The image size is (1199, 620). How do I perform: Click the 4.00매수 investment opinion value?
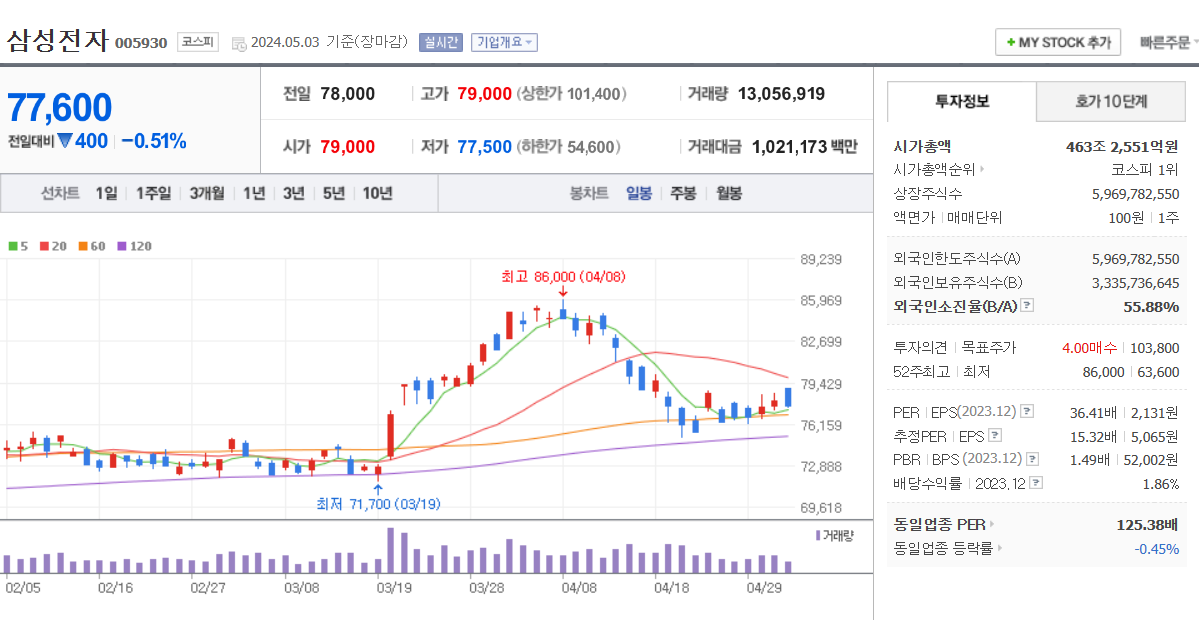pyautogui.click(x=1090, y=348)
